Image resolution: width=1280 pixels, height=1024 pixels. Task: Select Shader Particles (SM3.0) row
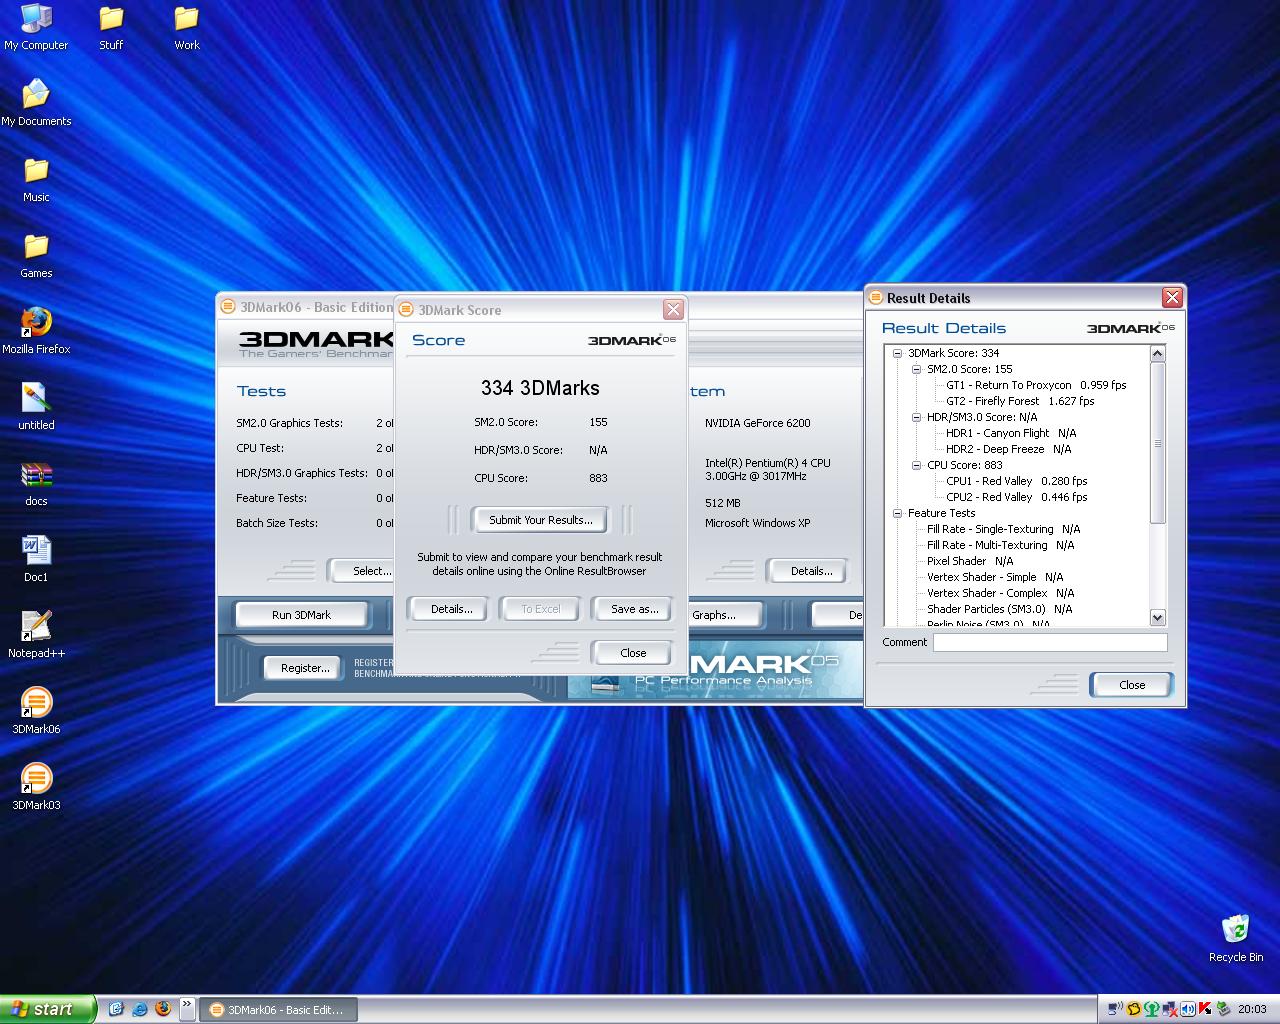tap(999, 609)
